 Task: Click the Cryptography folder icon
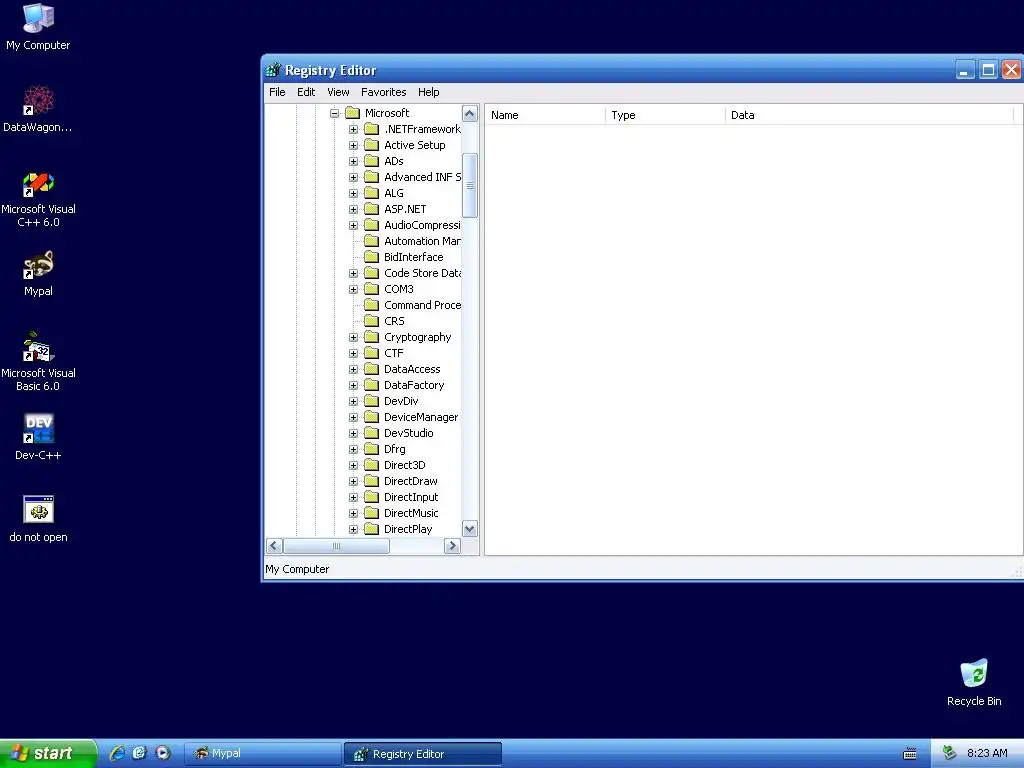point(372,337)
